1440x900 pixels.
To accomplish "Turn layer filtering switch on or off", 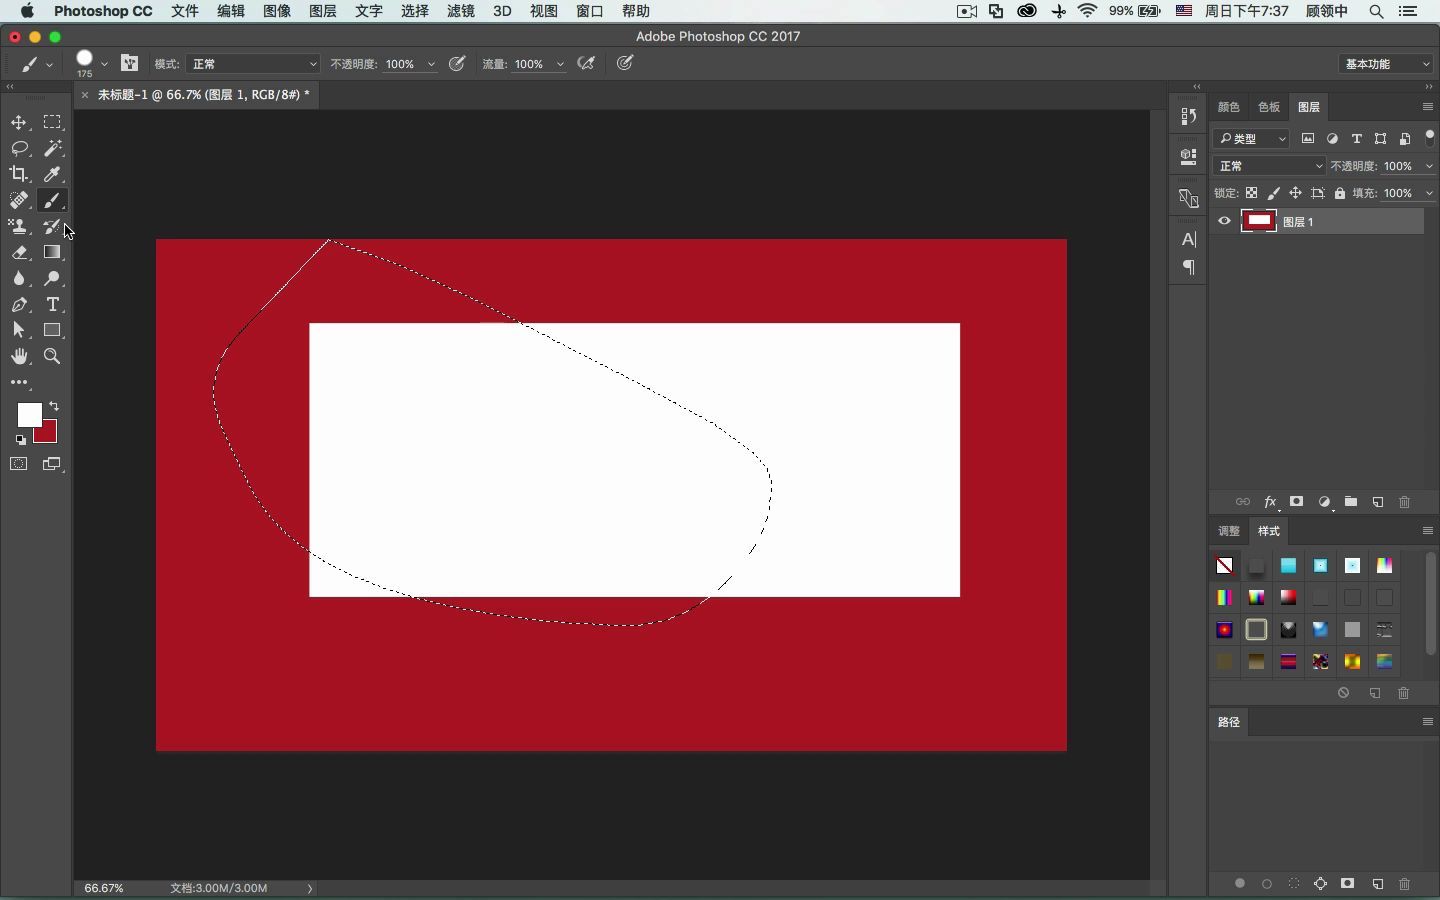I will (x=1430, y=137).
